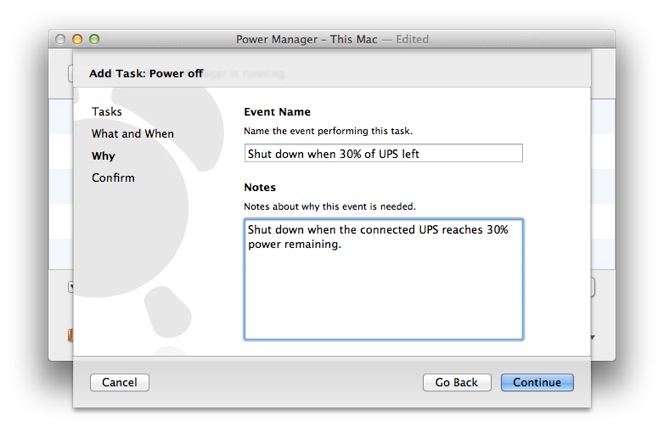
Task: Click 'Name the event performing this task.' text
Action: point(328,131)
